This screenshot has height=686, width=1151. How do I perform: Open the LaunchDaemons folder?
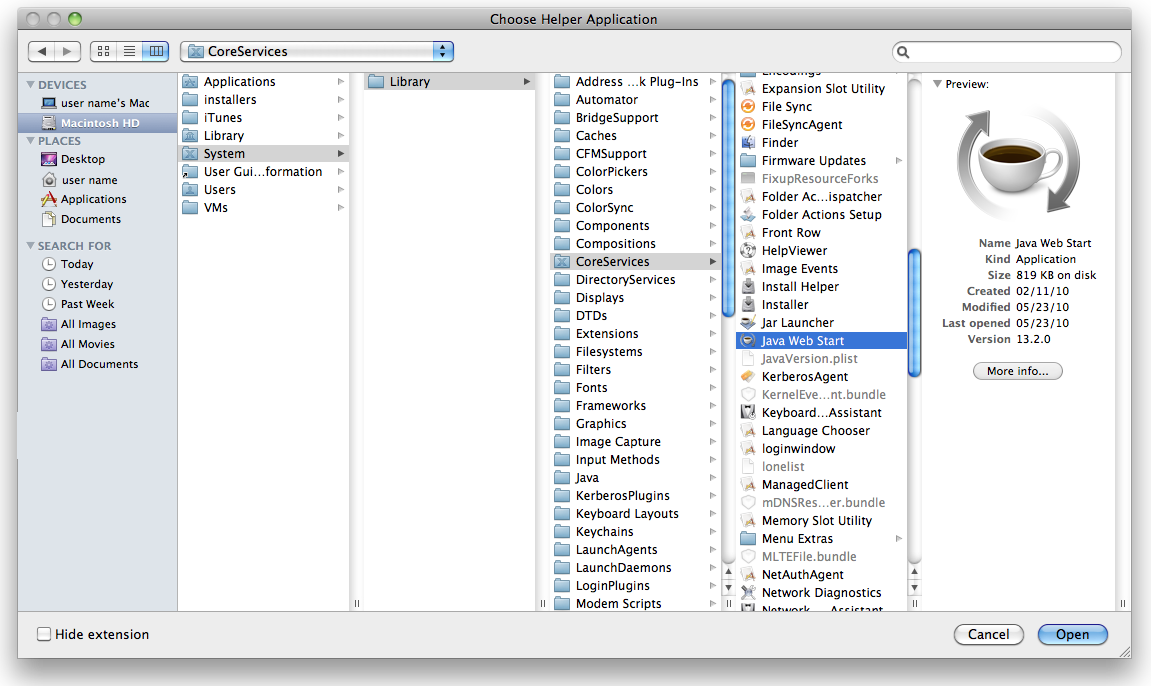click(634, 568)
